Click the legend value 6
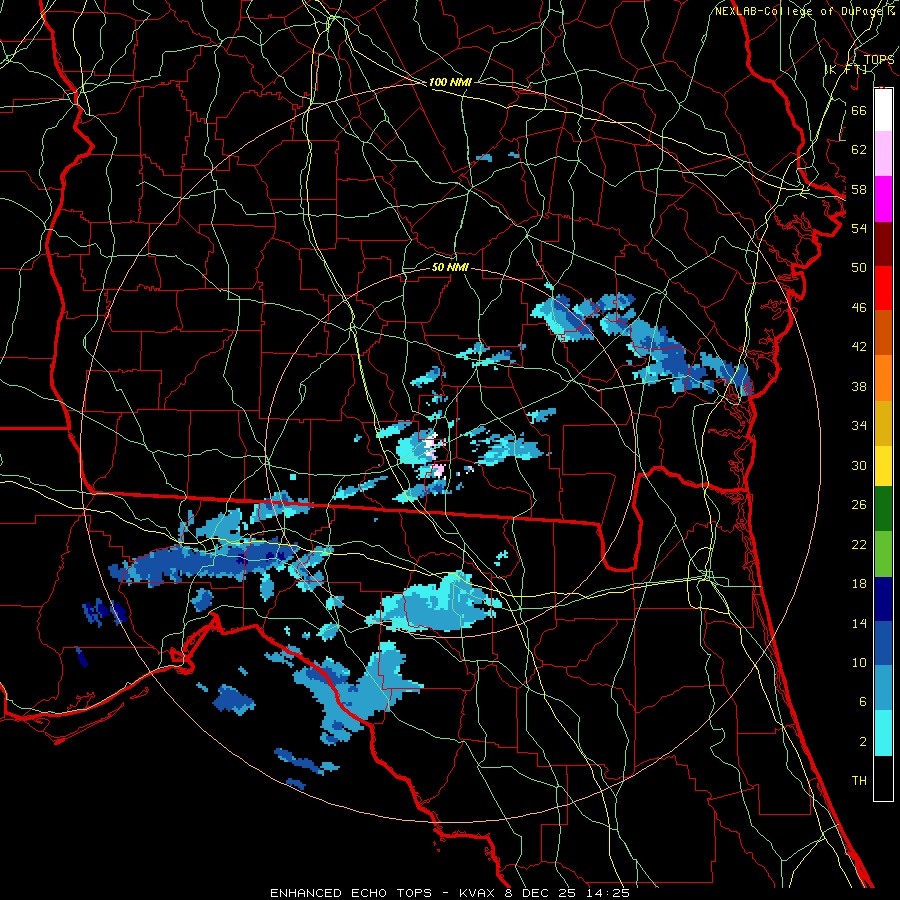 [x=862, y=701]
